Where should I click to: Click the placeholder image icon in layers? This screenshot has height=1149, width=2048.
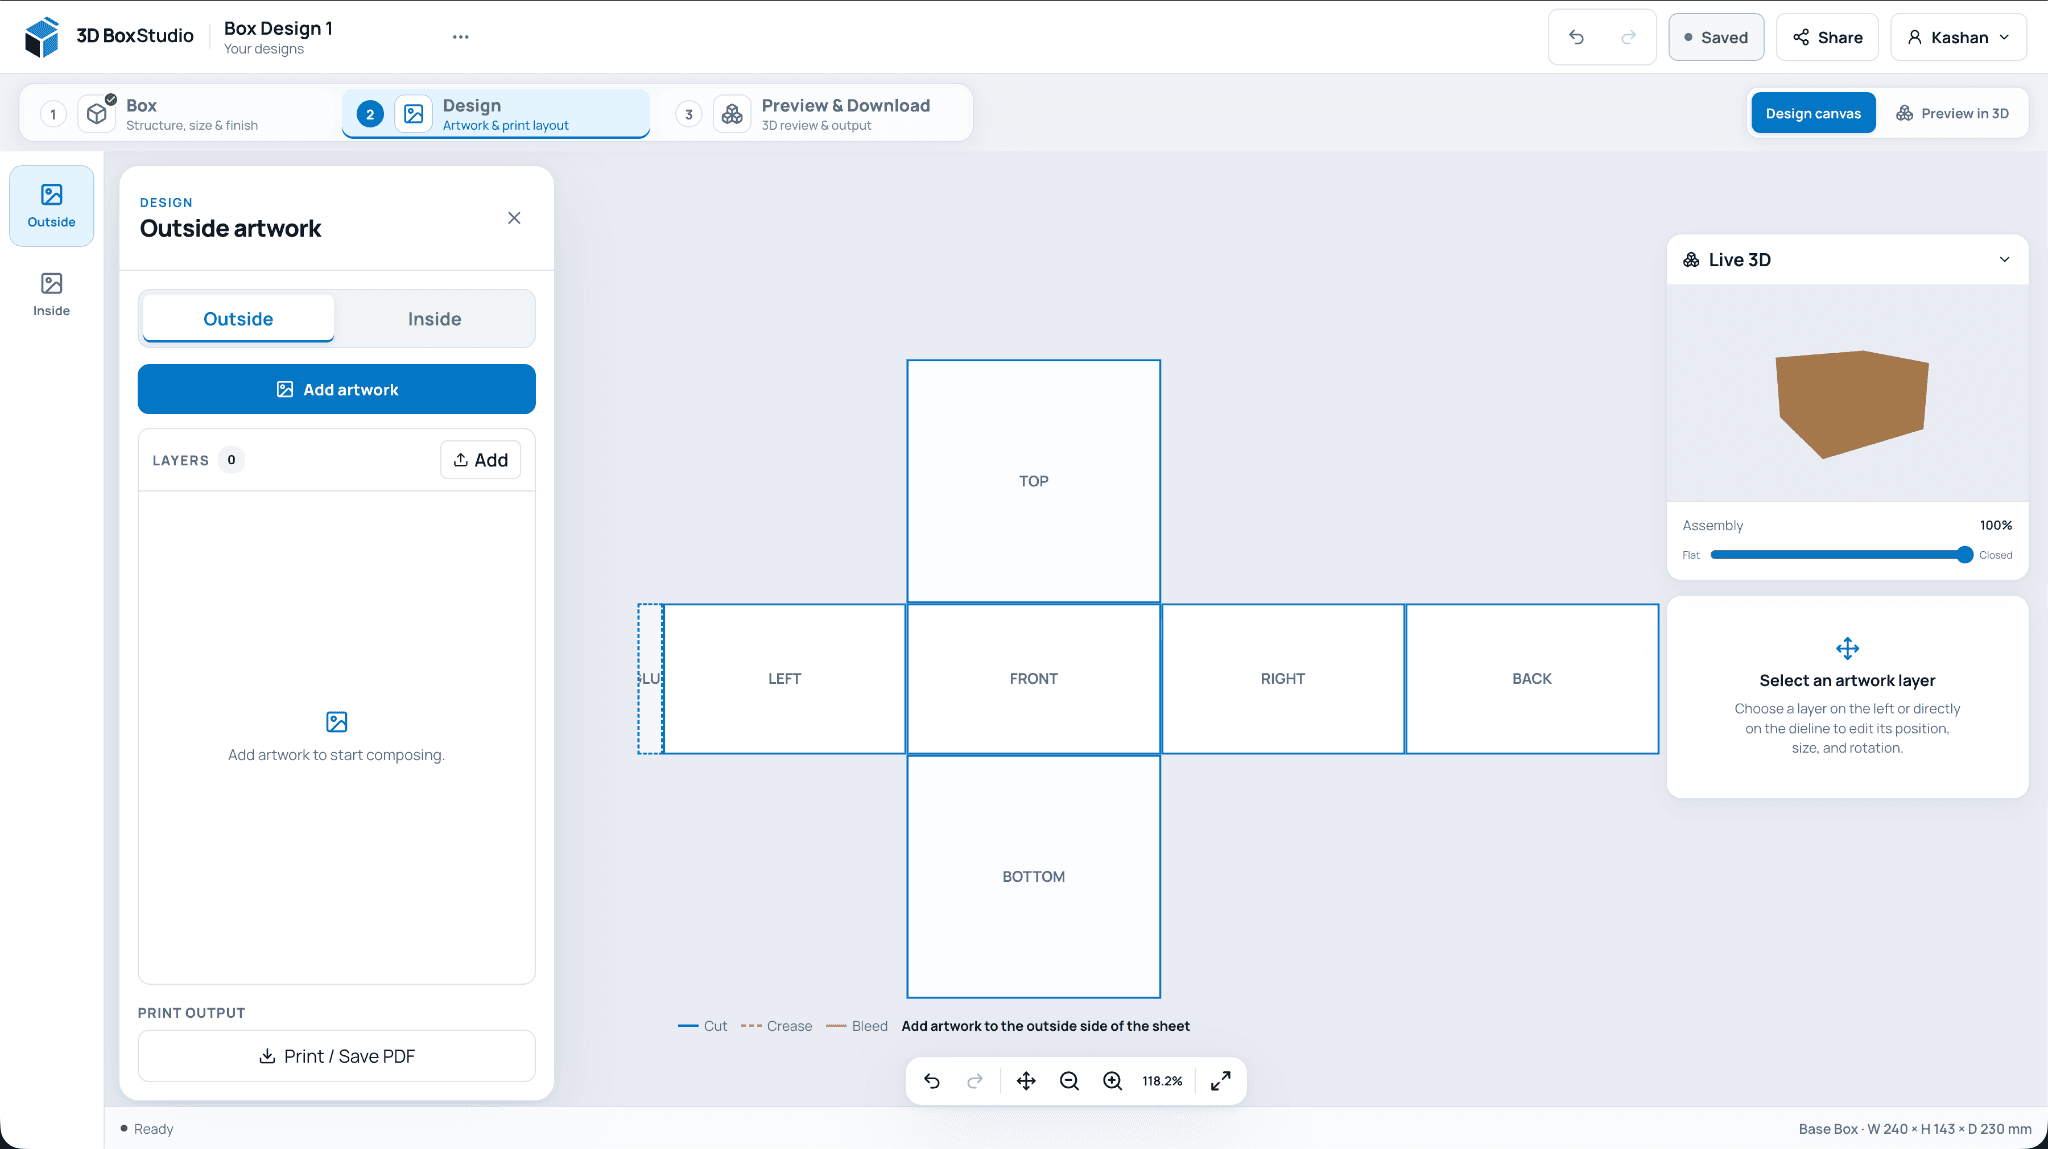(337, 722)
